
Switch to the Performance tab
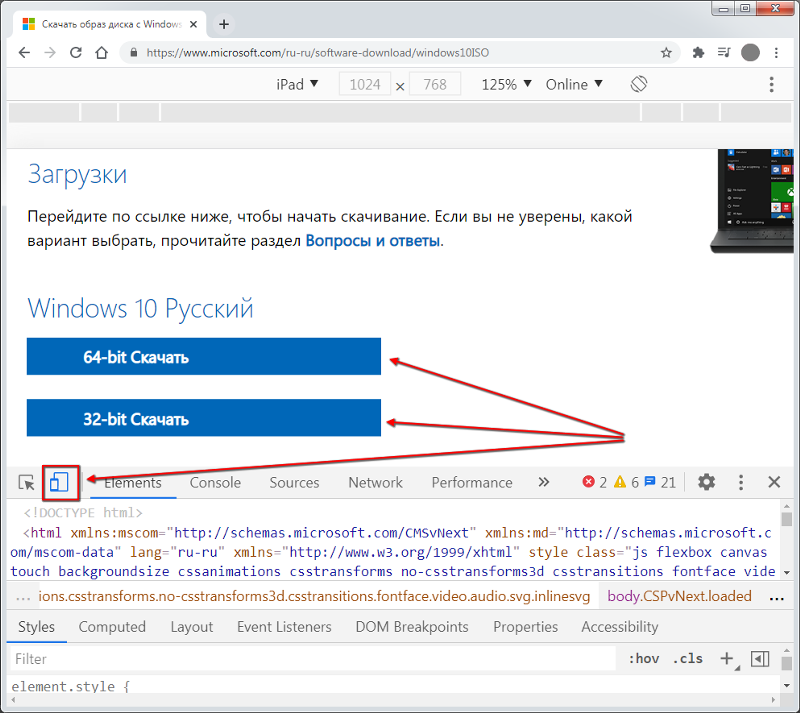coord(472,482)
